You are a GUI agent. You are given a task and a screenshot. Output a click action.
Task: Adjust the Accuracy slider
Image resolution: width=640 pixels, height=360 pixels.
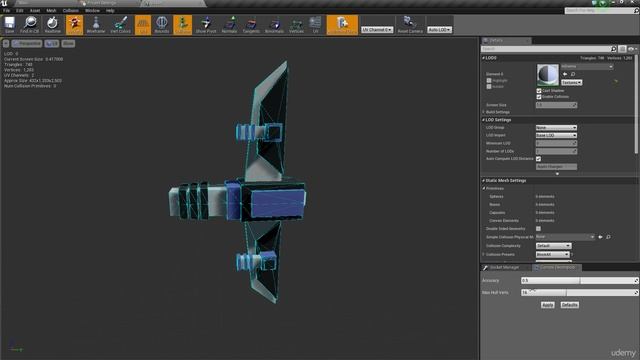[x=580, y=280]
